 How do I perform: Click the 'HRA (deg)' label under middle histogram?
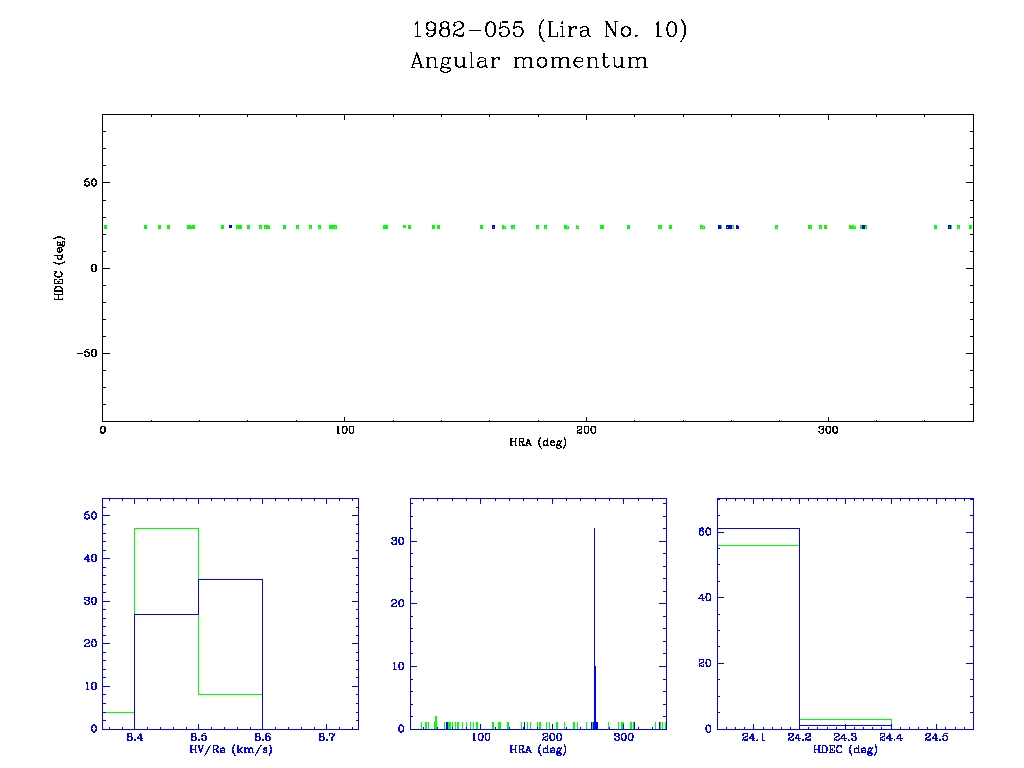538,750
